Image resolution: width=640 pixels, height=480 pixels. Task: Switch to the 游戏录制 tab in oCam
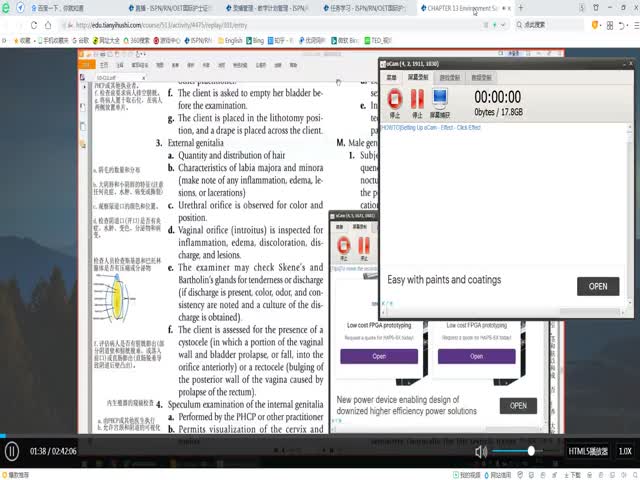[x=451, y=76]
